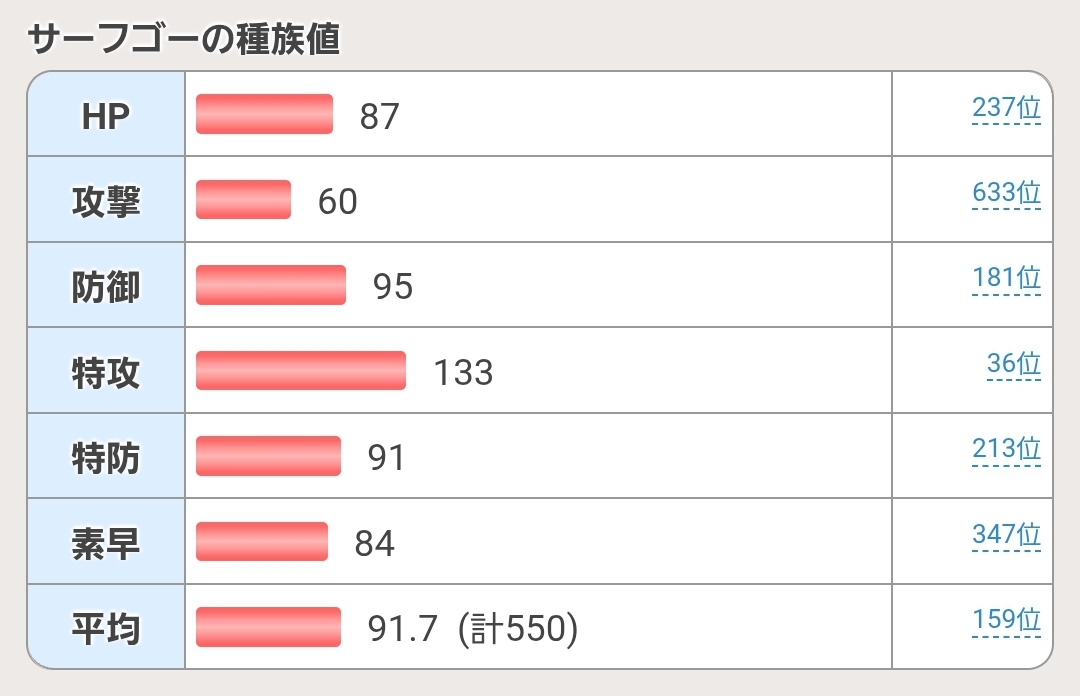Click the red HP stat bar
Screen dimensions: 1080x696
(264, 114)
